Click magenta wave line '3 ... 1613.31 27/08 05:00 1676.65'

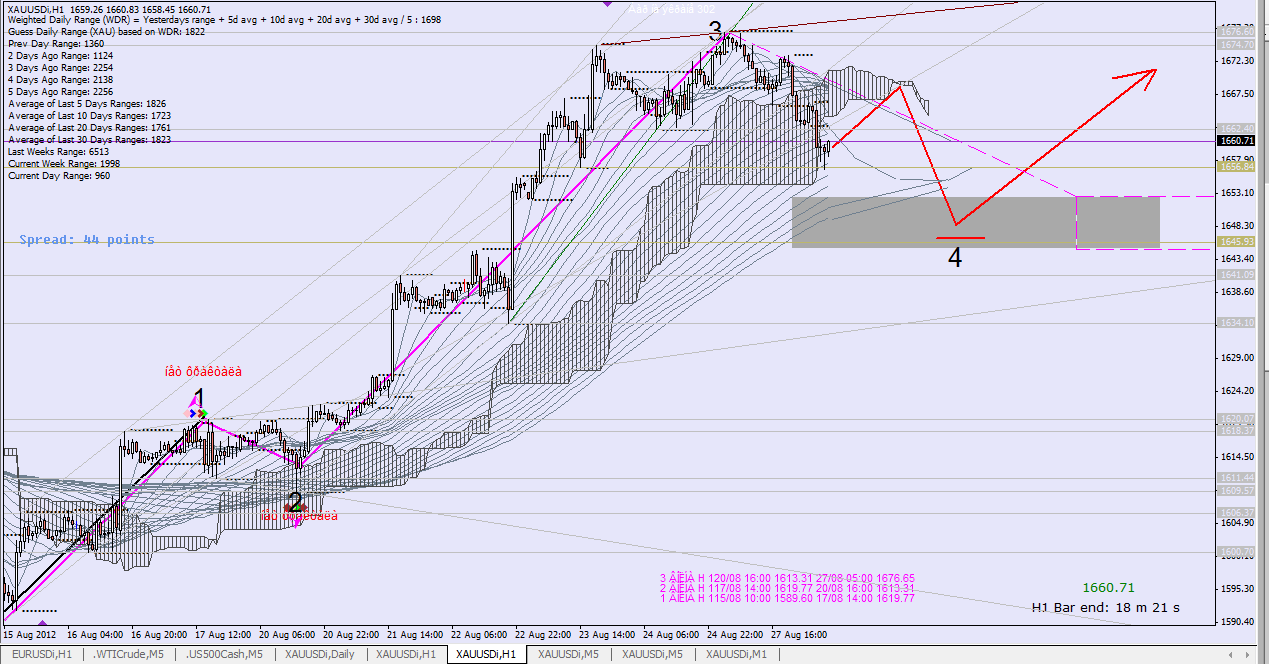tap(787, 578)
